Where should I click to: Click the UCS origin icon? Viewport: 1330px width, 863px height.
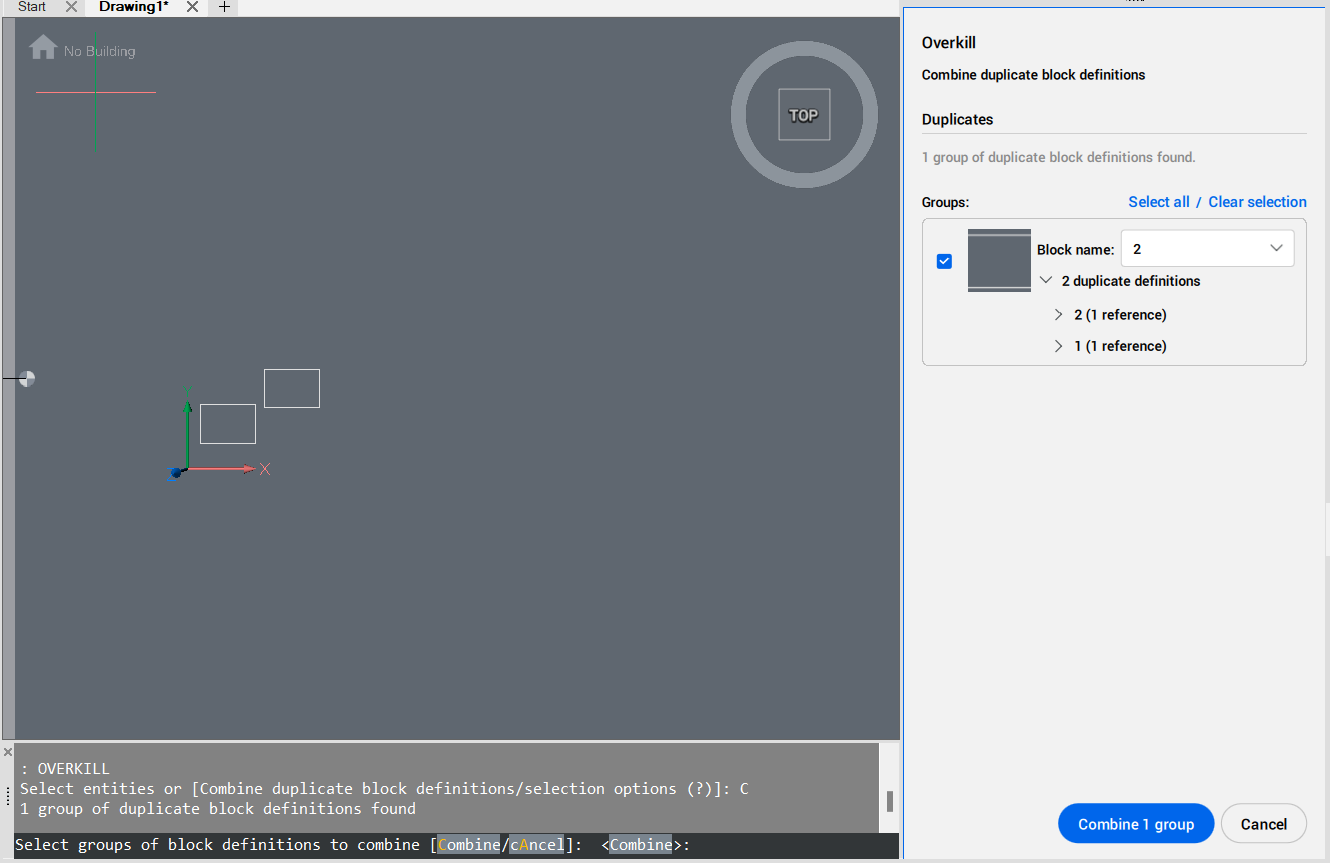pyautogui.click(x=177, y=472)
